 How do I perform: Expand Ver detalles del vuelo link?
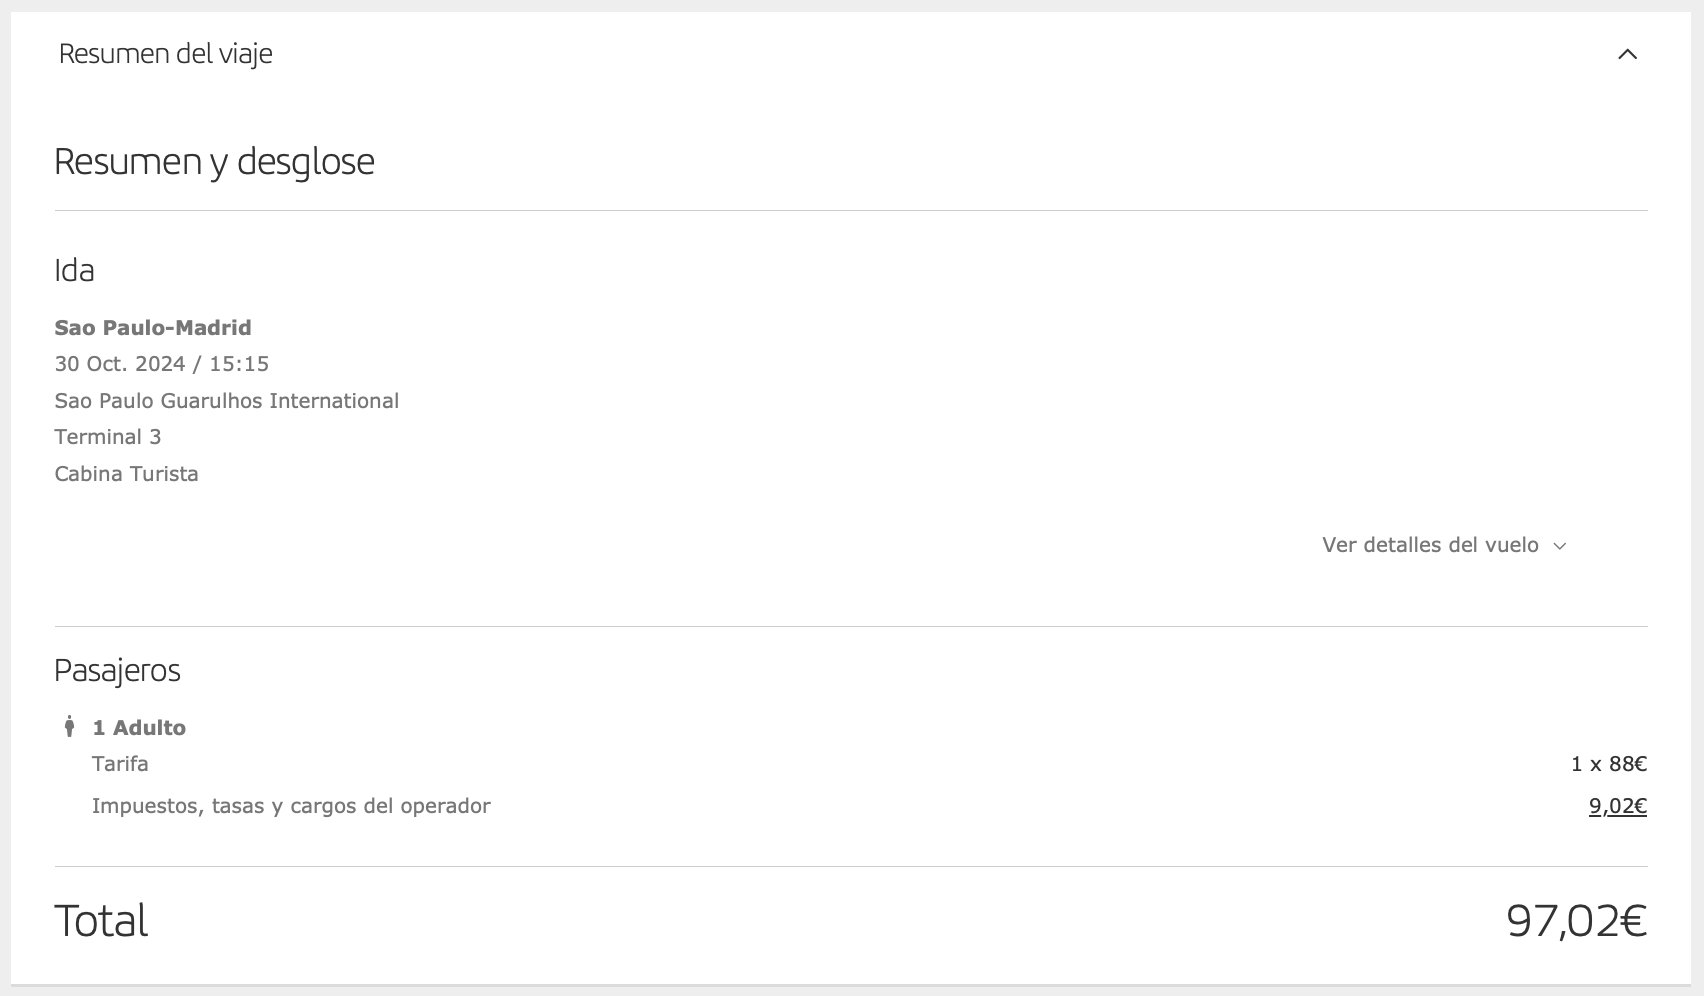(1430, 545)
